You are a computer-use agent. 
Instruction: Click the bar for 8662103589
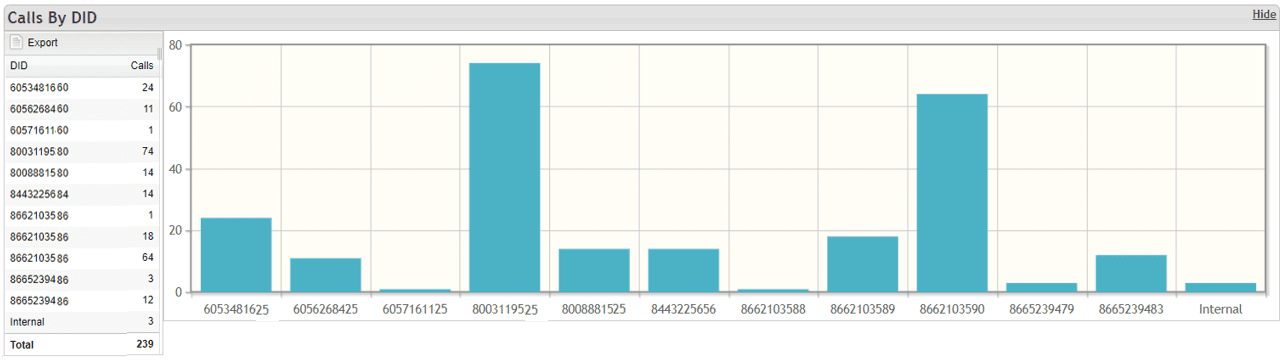(863, 265)
